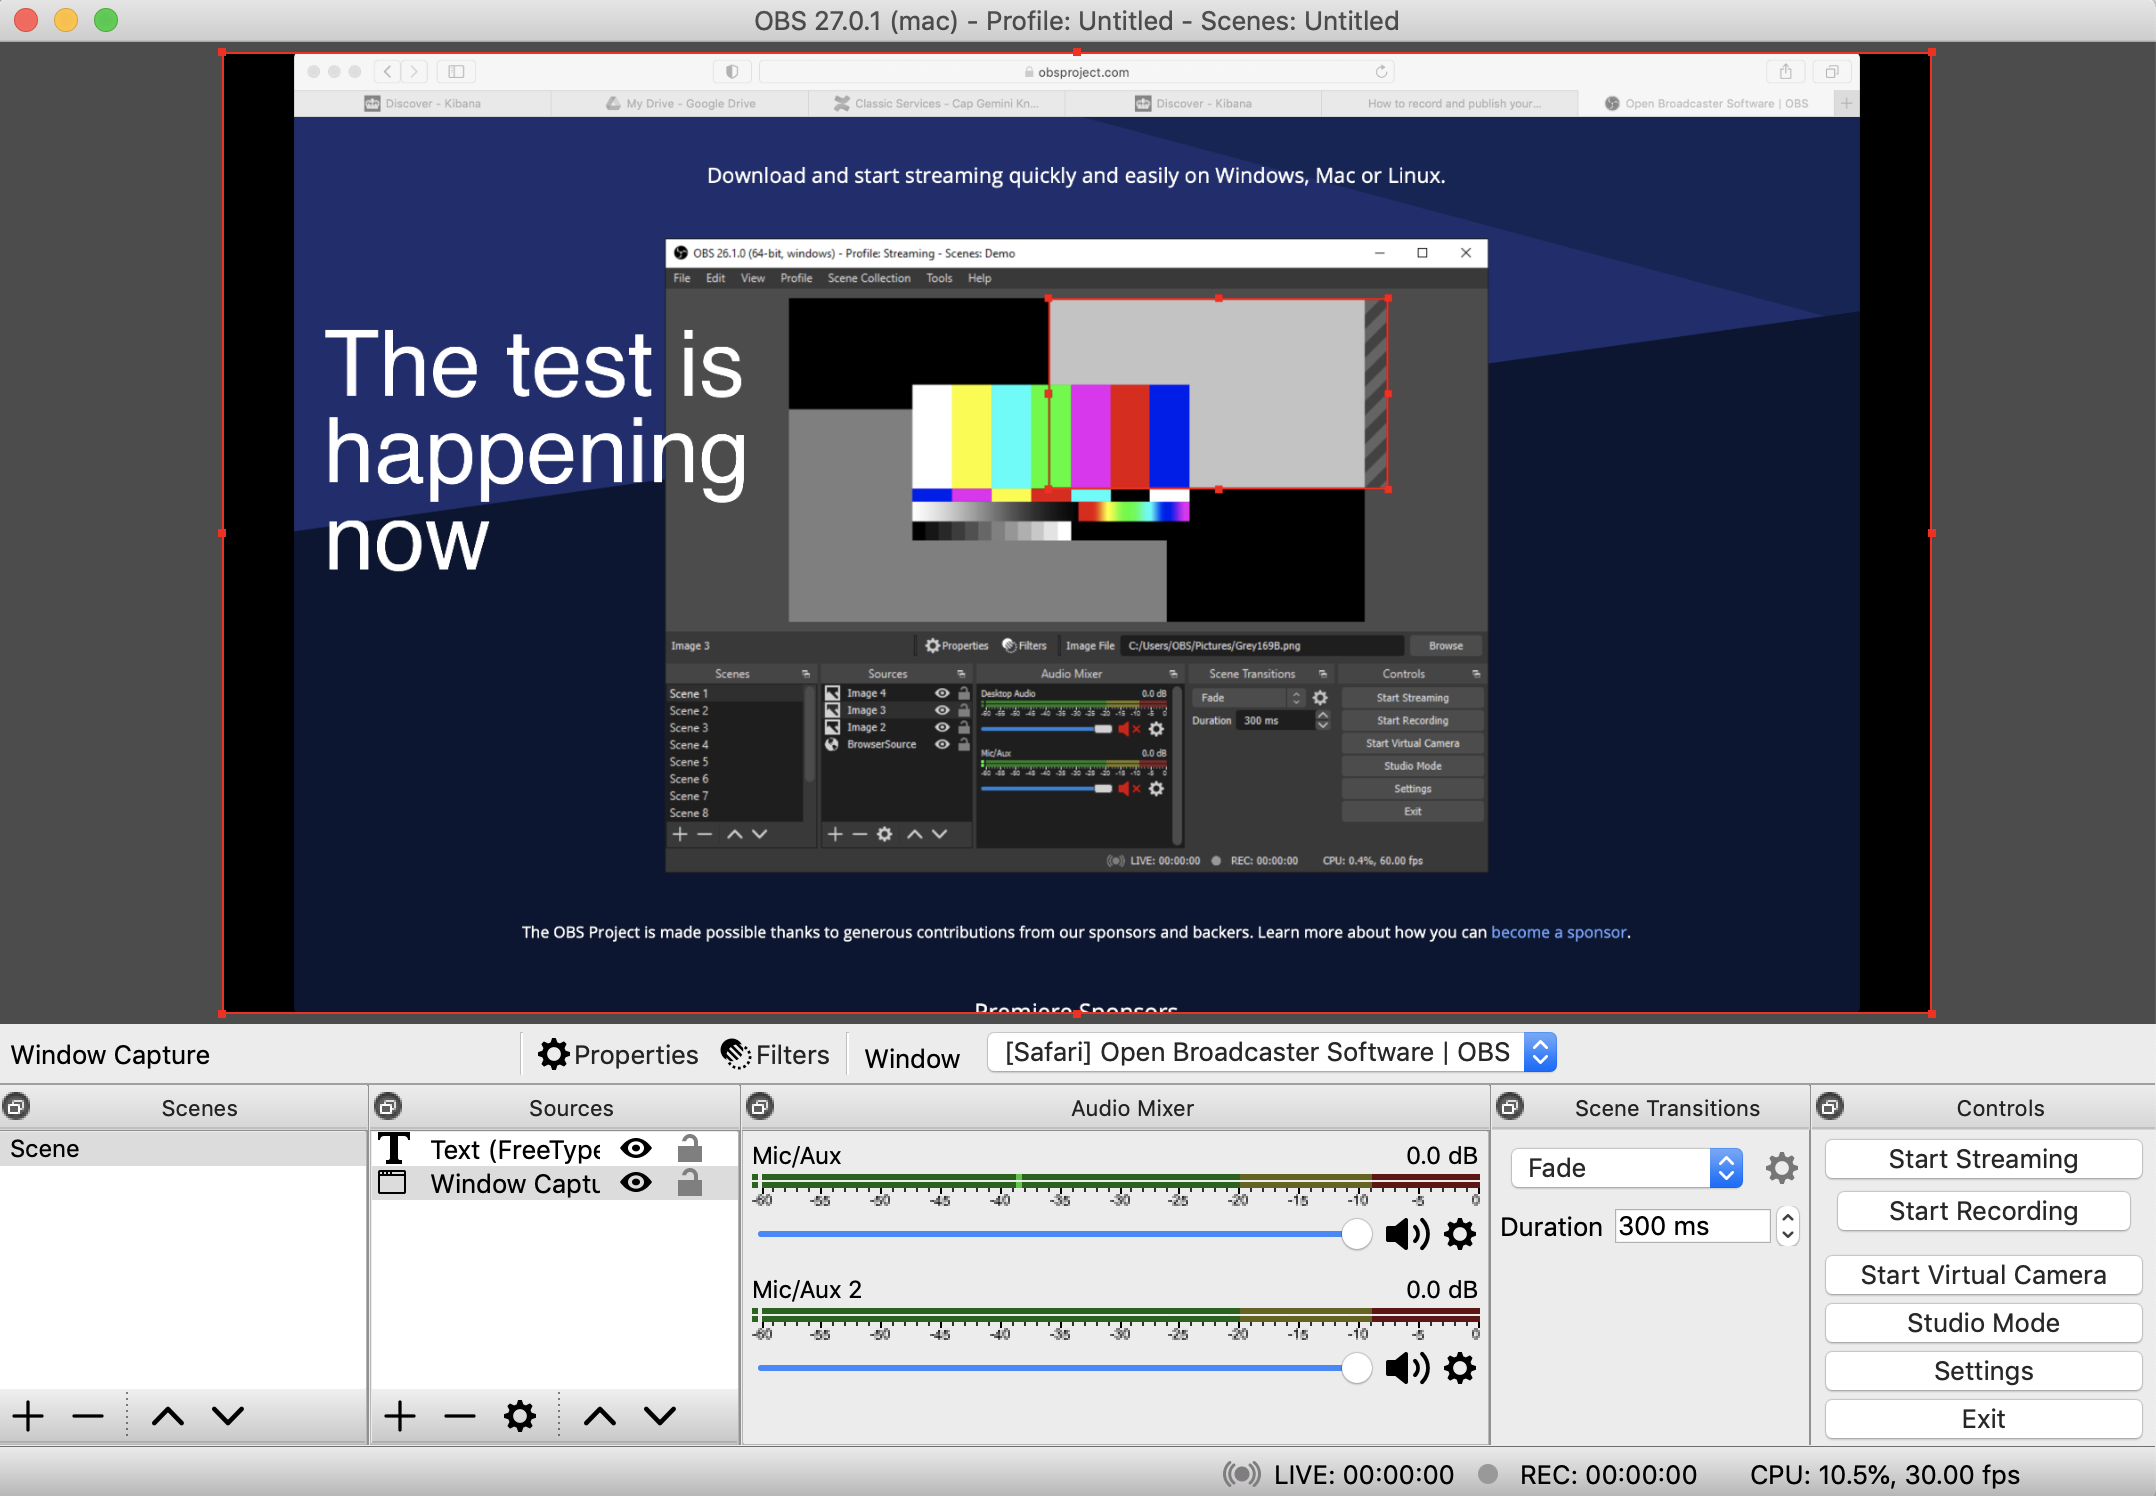Move the scene down in Scenes list
This screenshot has width=2156, height=1496.
[228, 1416]
